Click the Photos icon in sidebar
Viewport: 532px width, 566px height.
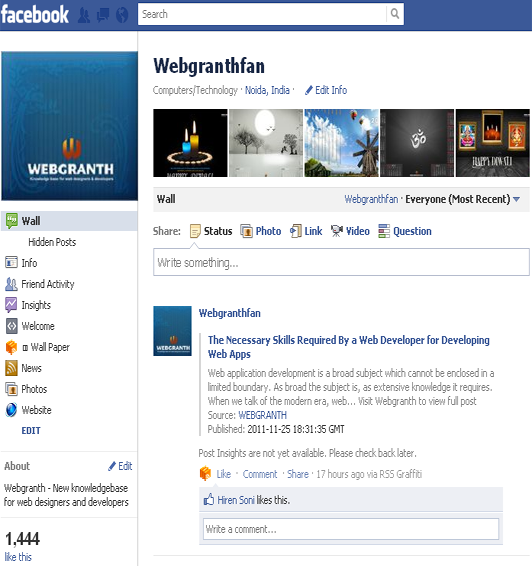click(x=12, y=389)
